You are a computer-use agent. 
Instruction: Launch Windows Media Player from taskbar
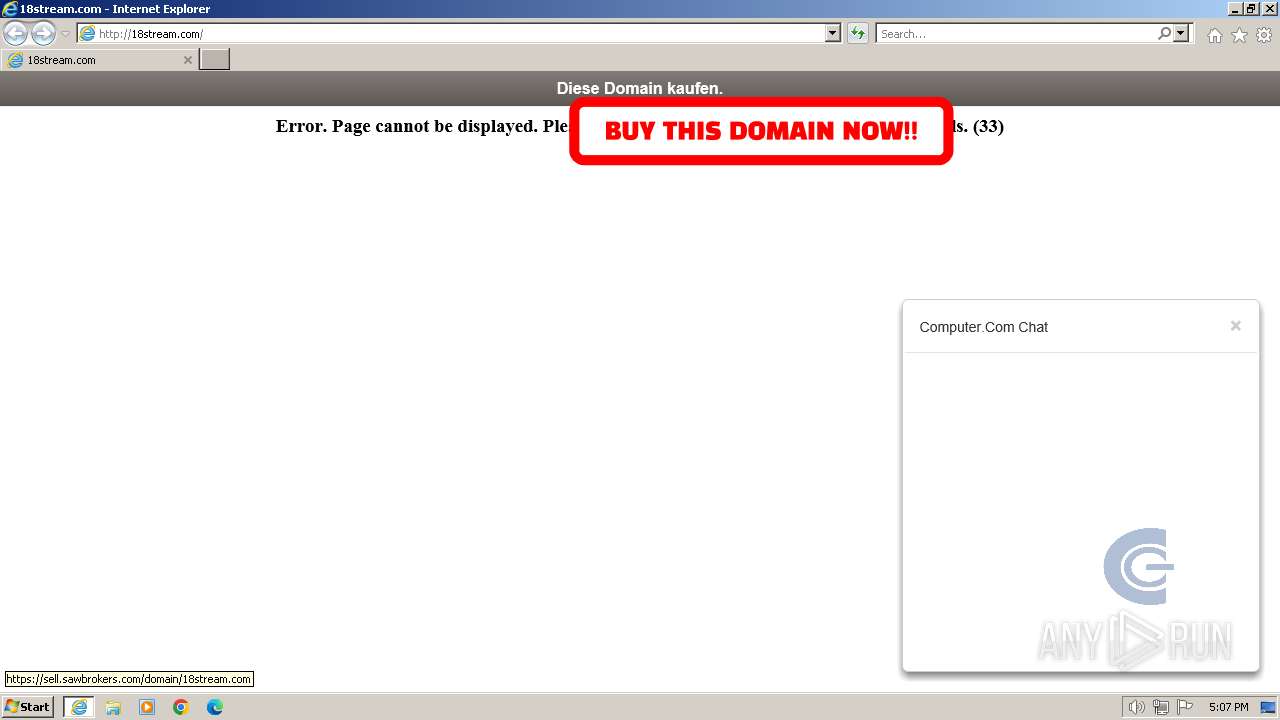coord(147,707)
